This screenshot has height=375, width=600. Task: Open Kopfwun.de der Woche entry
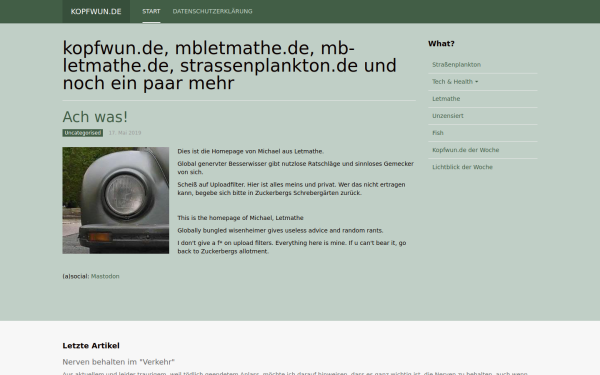point(483,150)
